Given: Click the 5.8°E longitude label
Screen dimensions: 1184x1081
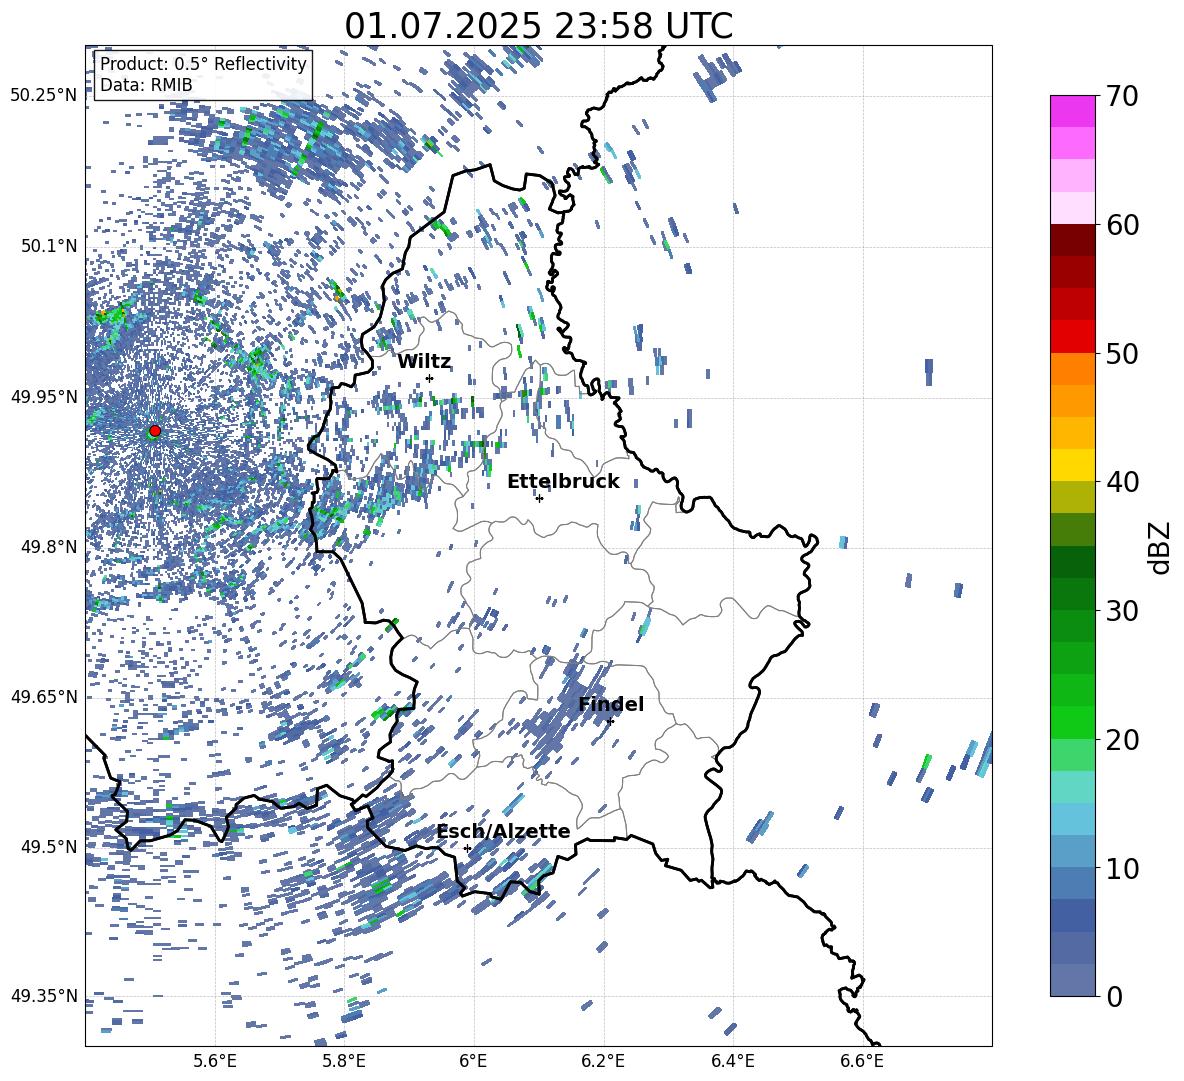Looking at the screenshot, I should [x=344, y=1061].
